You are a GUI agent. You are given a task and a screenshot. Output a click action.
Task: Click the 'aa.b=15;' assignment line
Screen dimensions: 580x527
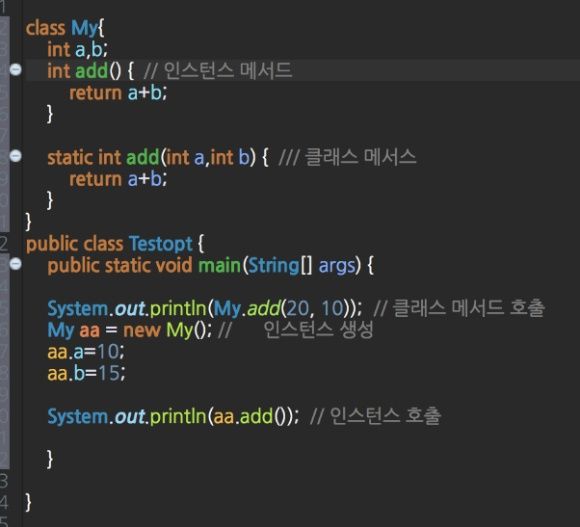coord(86,373)
